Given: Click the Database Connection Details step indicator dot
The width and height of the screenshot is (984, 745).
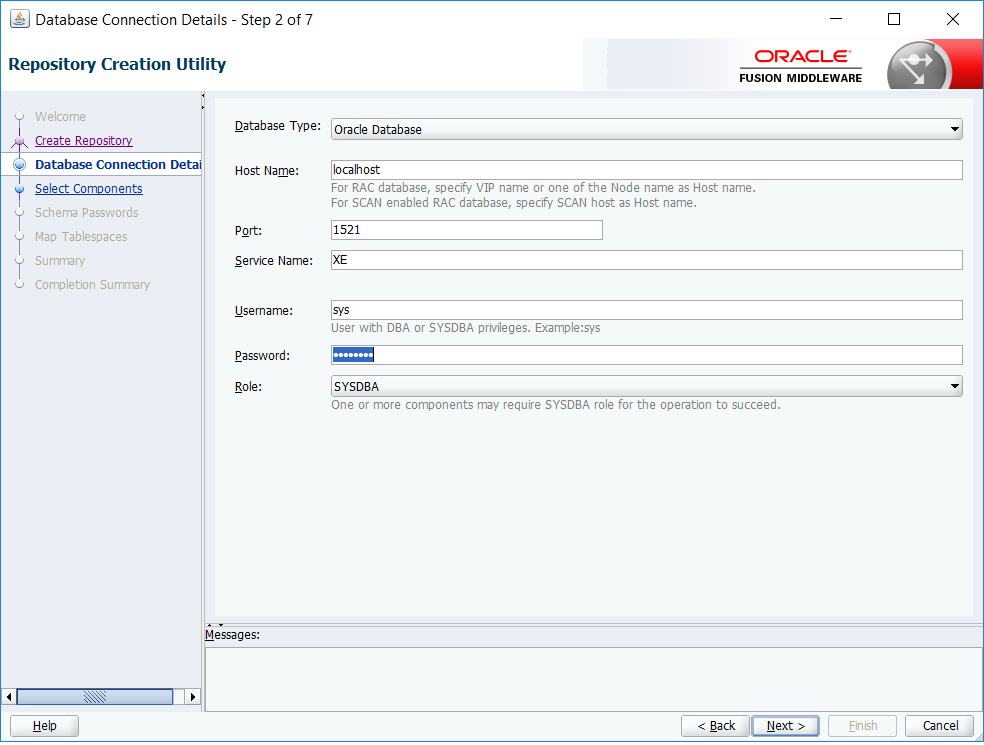Looking at the screenshot, I should (20, 164).
